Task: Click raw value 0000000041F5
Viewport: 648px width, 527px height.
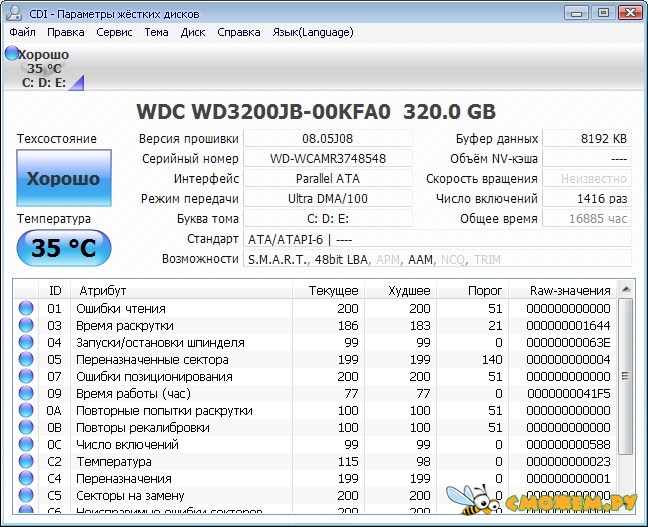Action: [x=569, y=393]
